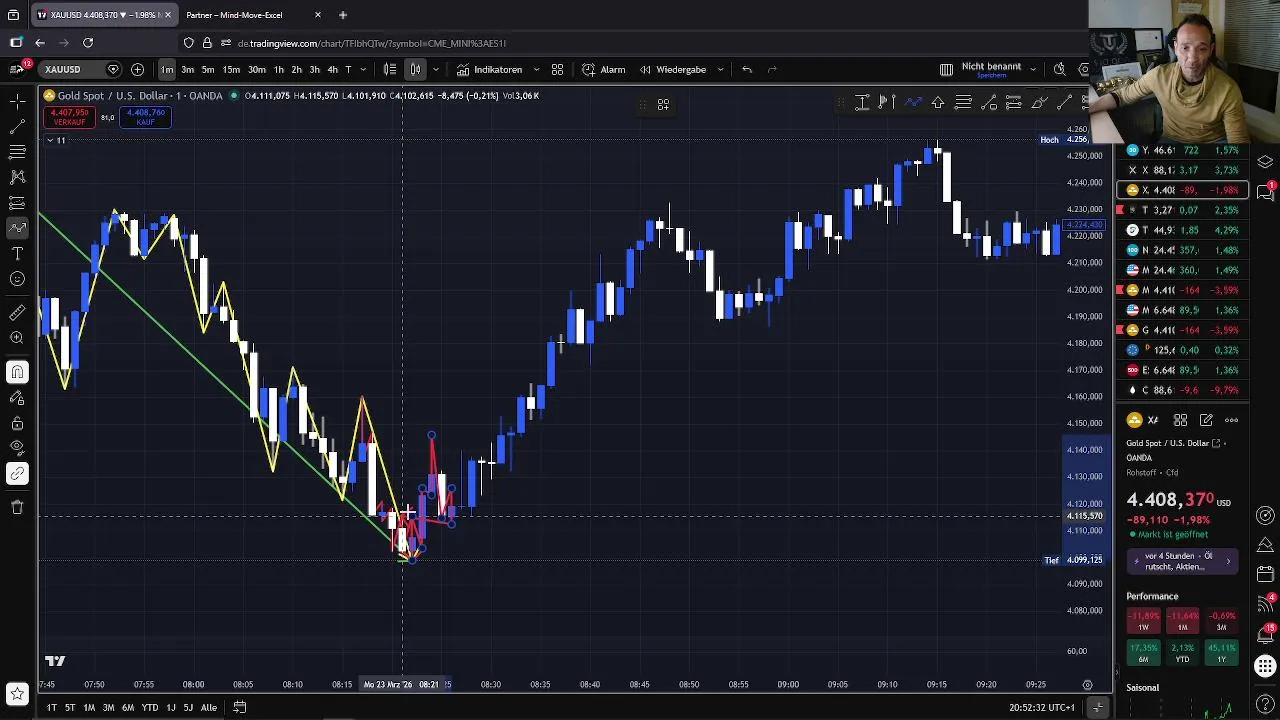This screenshot has height=720, width=1280.
Task: Open the emoji and icons tool
Action: (17, 279)
